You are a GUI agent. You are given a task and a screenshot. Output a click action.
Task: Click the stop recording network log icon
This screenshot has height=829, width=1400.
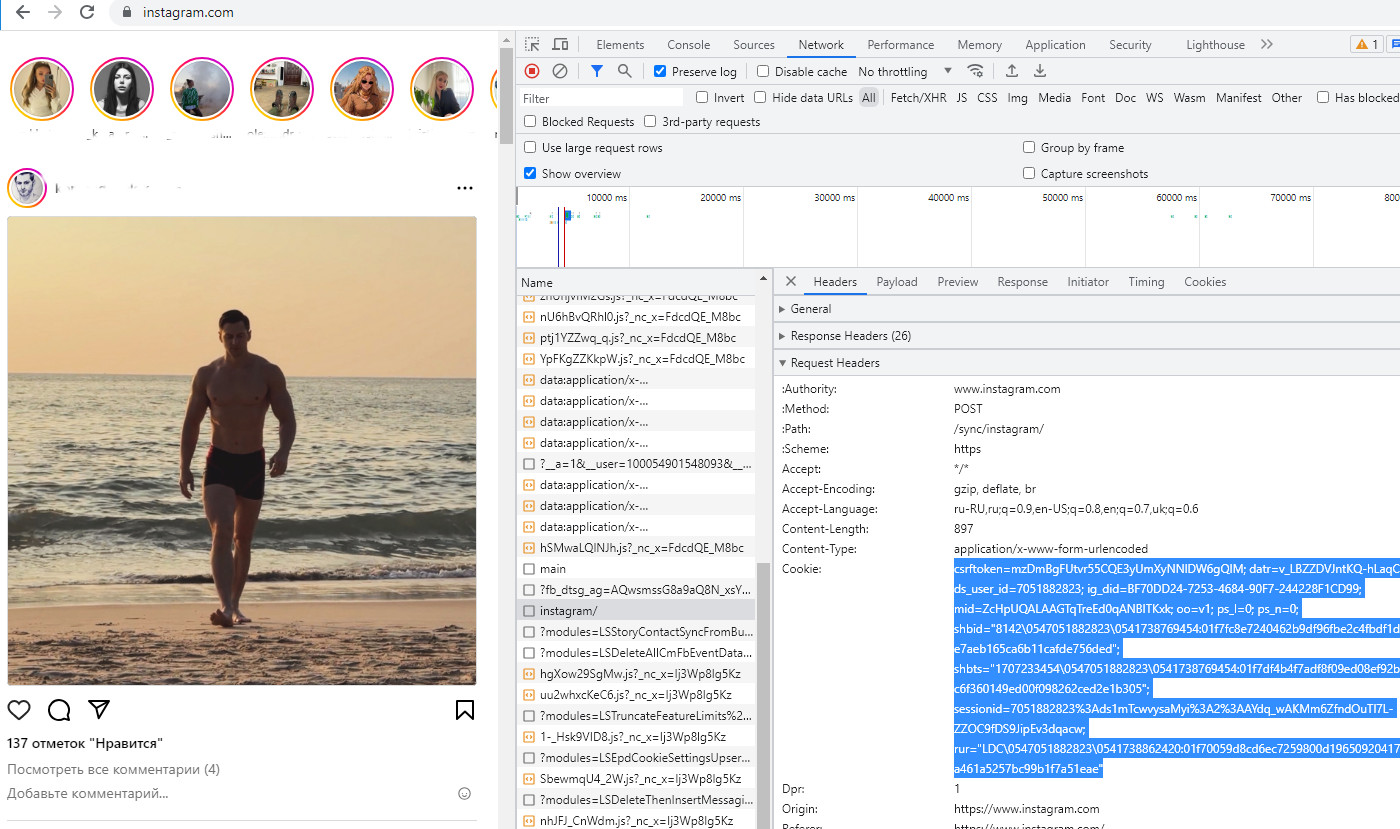click(x=532, y=71)
